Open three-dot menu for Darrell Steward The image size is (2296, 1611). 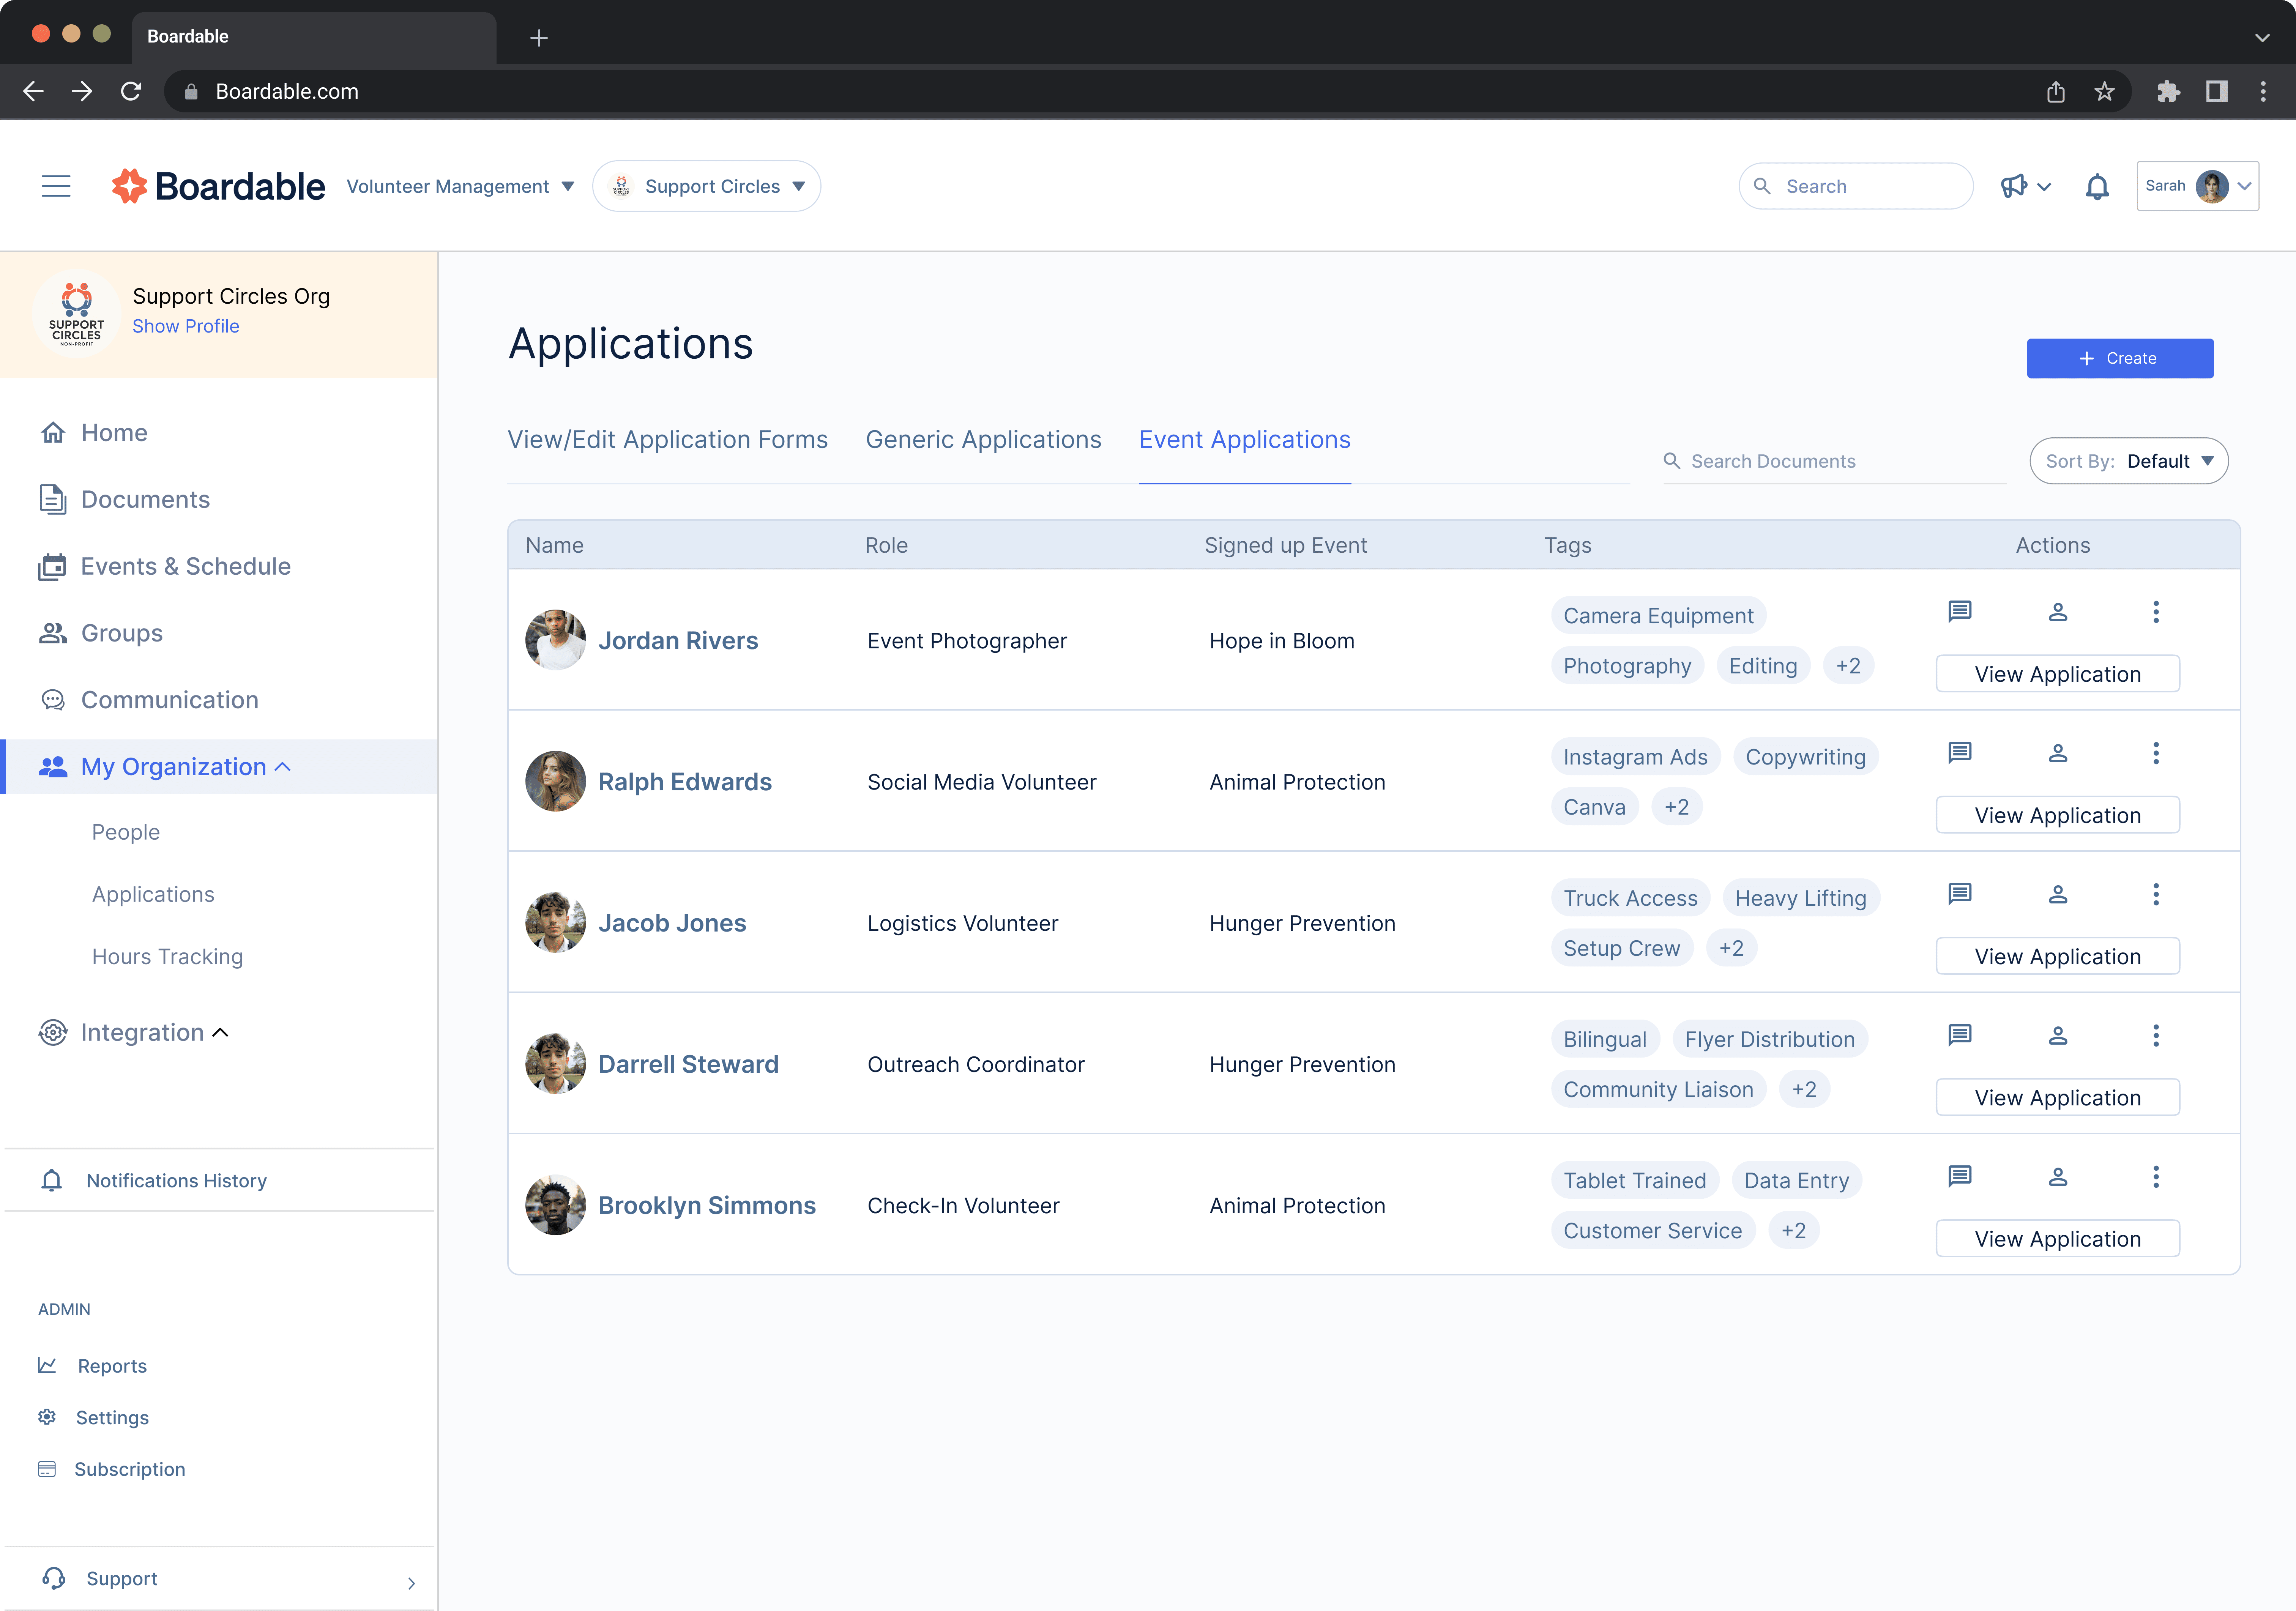[2155, 1035]
